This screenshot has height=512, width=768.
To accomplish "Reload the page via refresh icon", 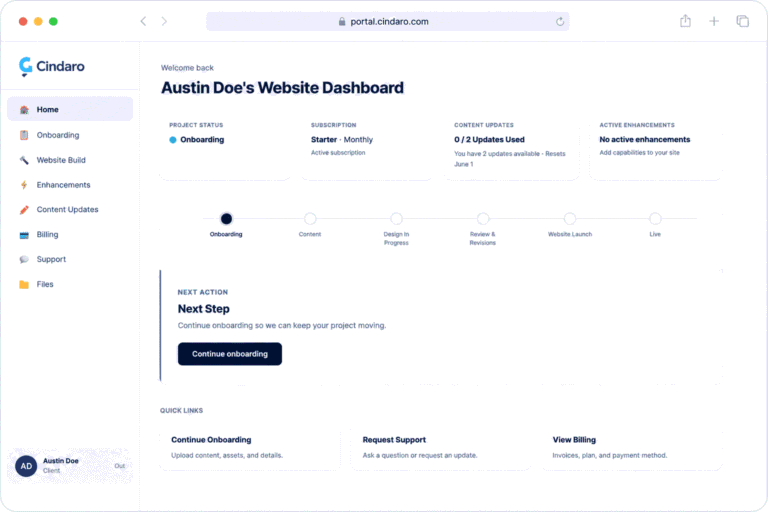I will click(560, 22).
